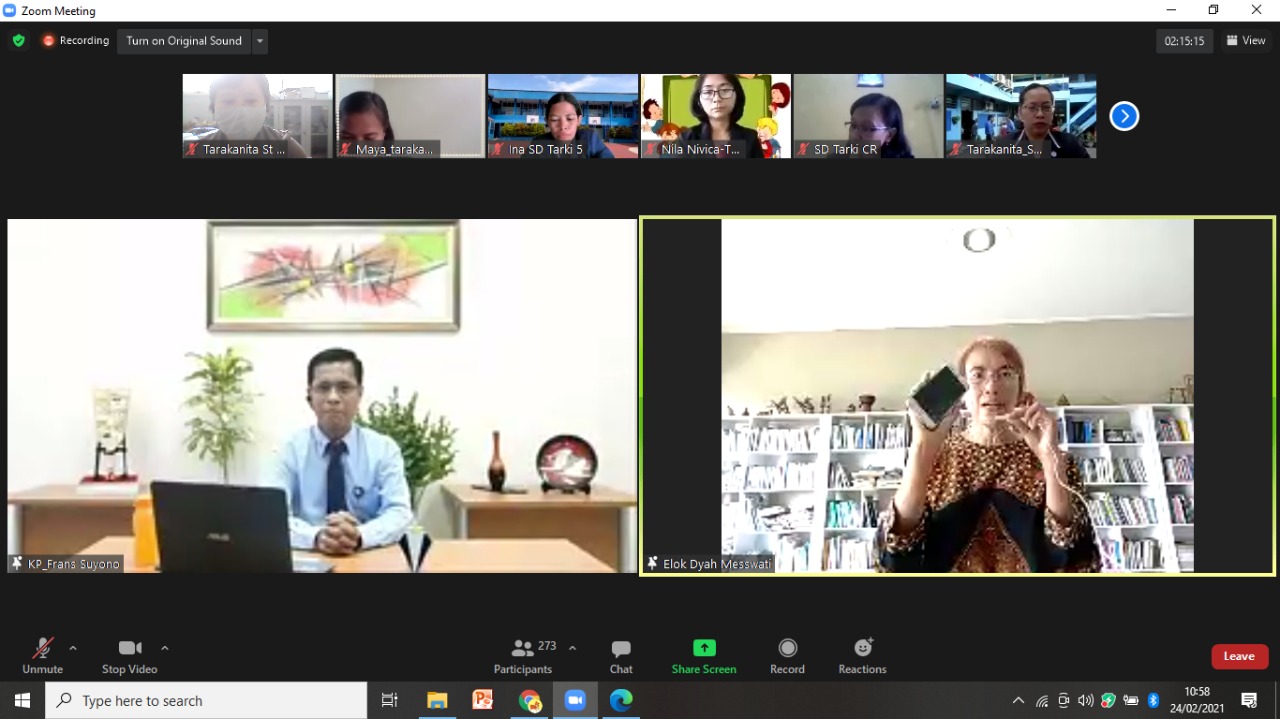Click the Zoom Meeting title bar icon
This screenshot has height=719, width=1280.
pyautogui.click(x=10, y=11)
